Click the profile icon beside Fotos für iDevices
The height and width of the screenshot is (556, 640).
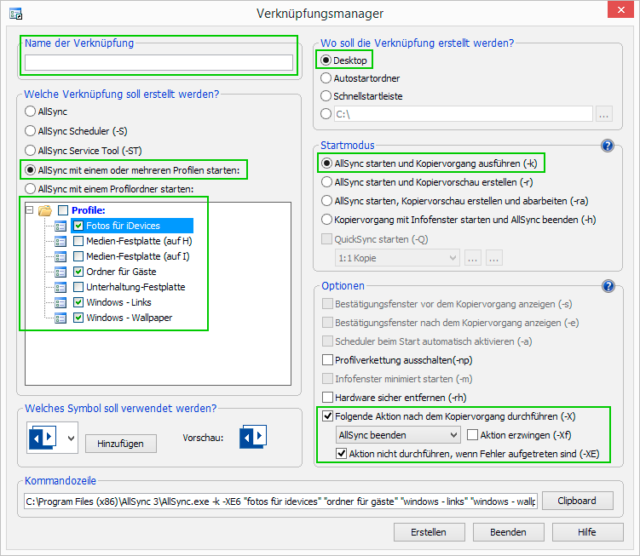[x=60, y=226]
